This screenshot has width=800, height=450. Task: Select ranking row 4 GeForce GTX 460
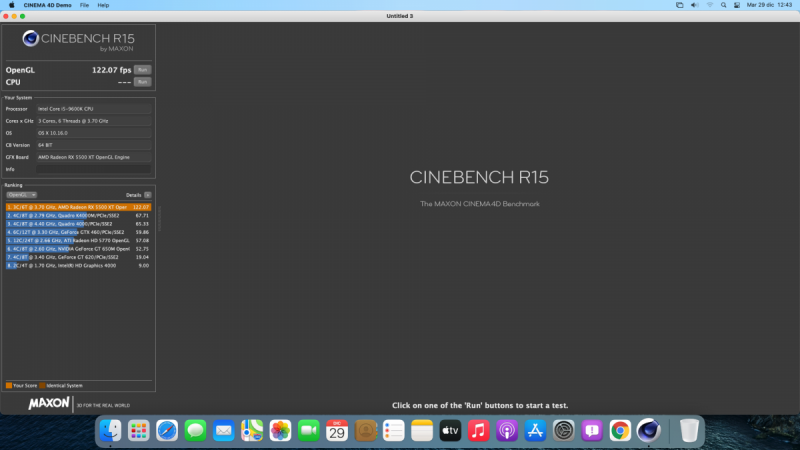point(78,232)
